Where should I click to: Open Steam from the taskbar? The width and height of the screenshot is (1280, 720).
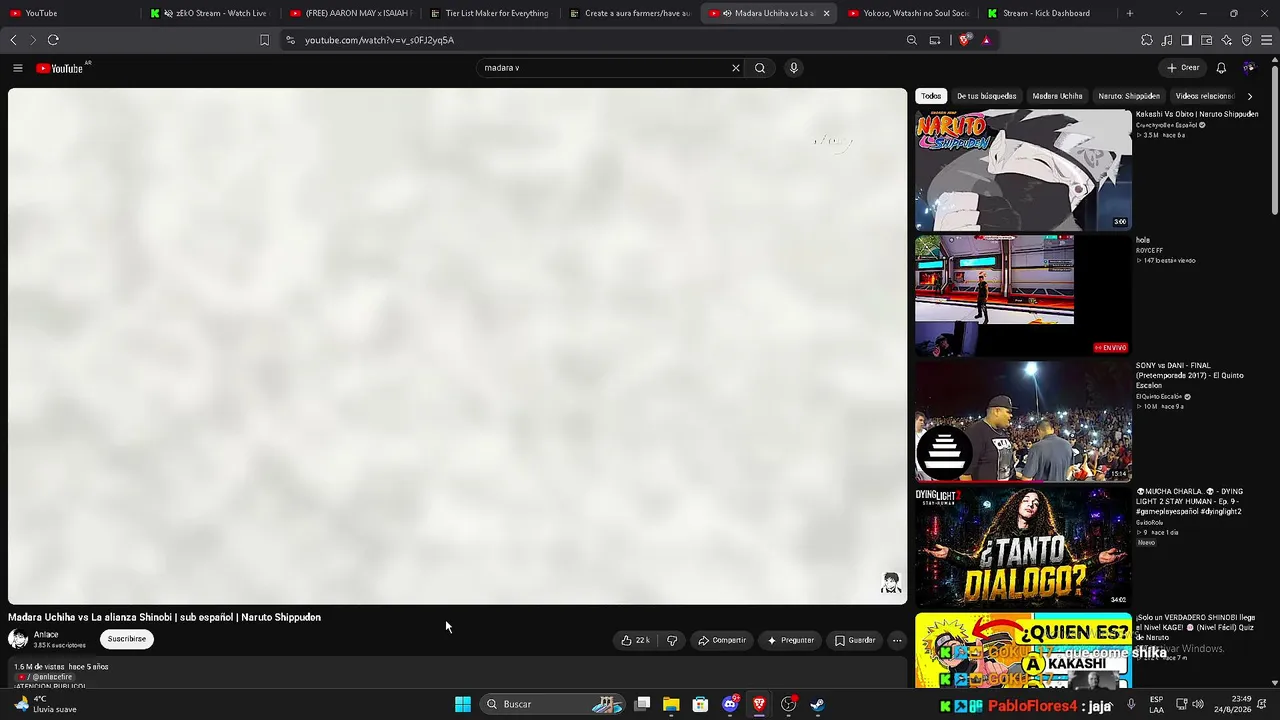[x=817, y=704]
